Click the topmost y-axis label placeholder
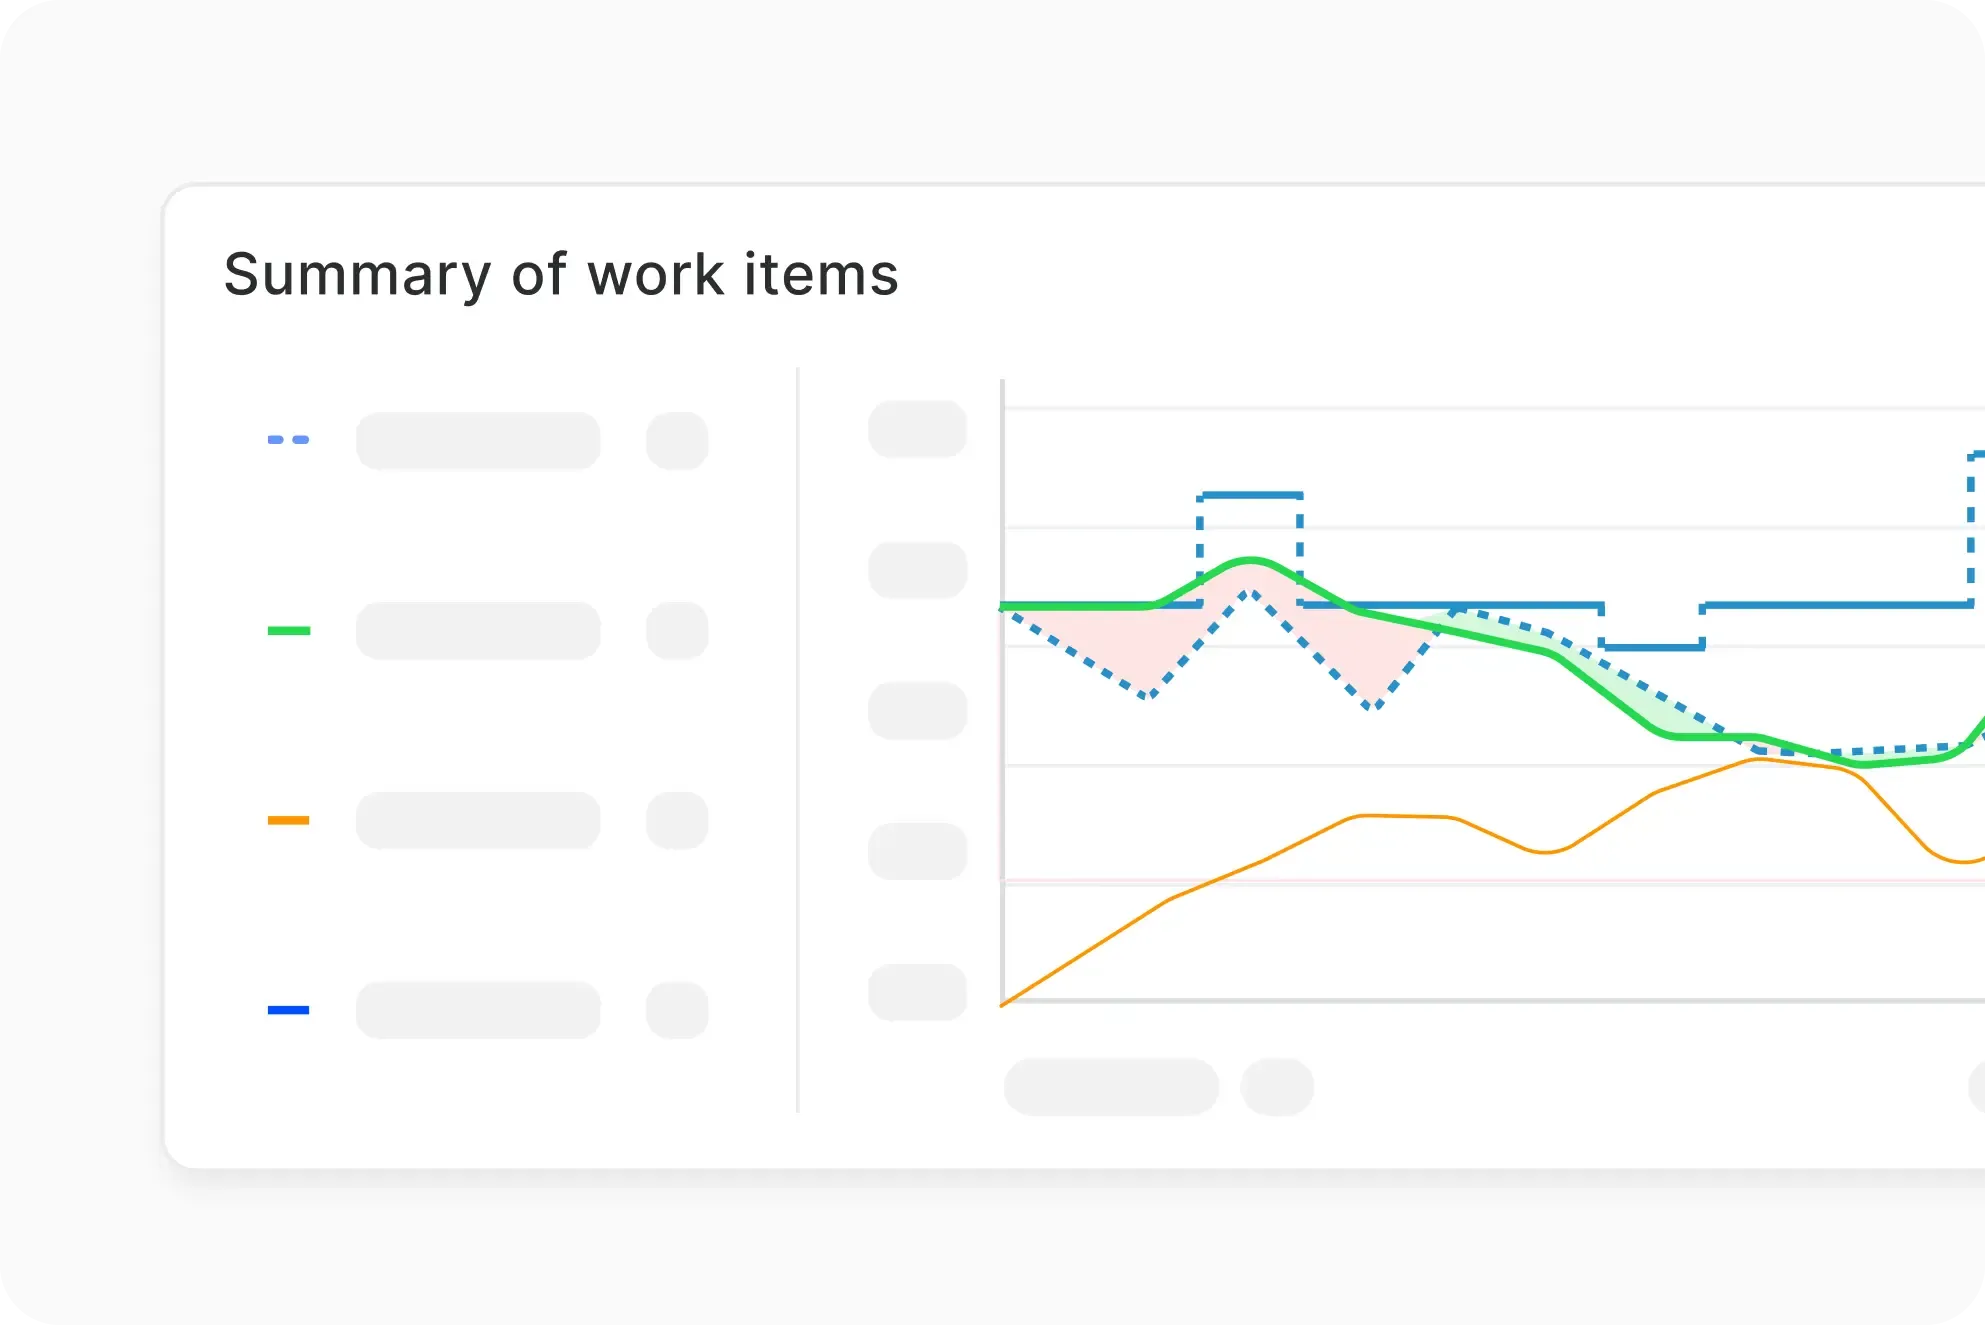 [x=917, y=429]
